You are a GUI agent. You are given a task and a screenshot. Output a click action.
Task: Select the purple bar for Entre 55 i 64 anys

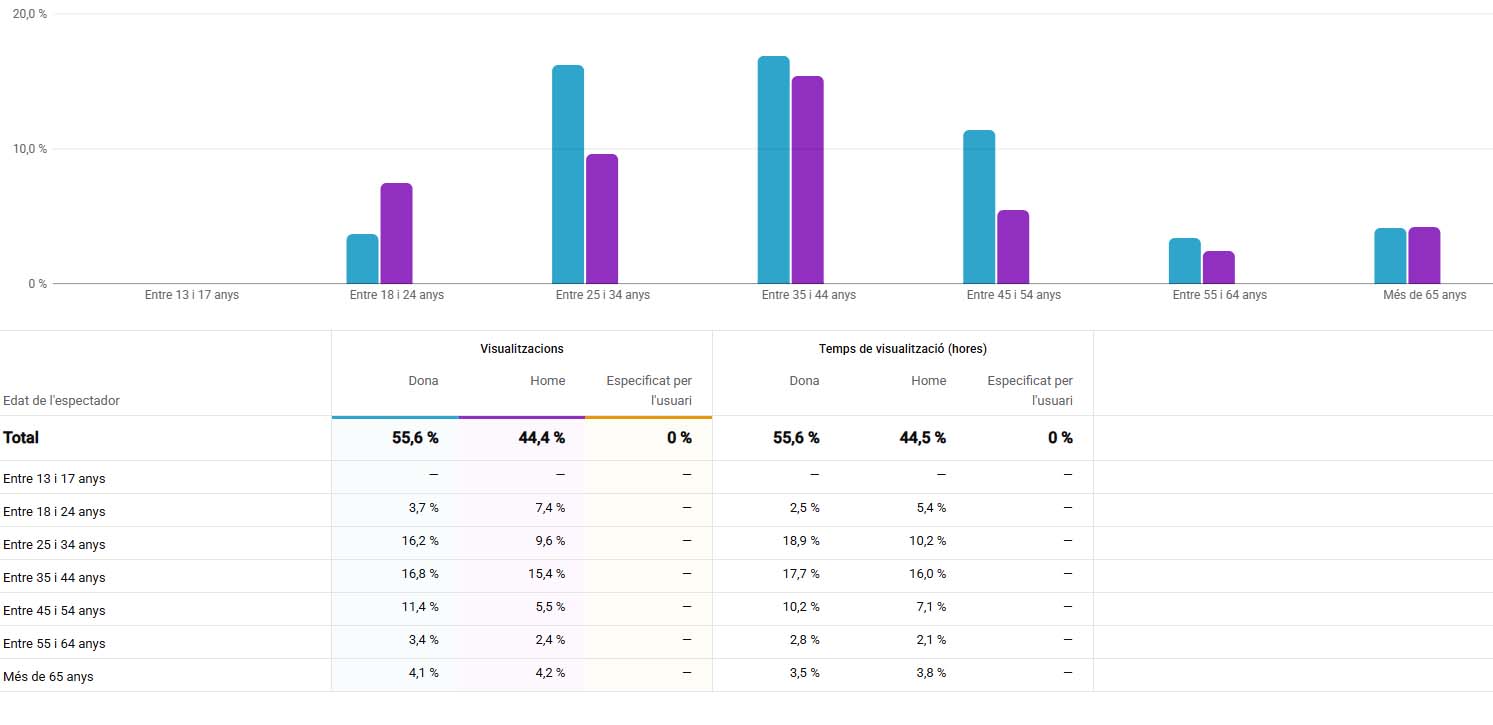tap(1218, 267)
